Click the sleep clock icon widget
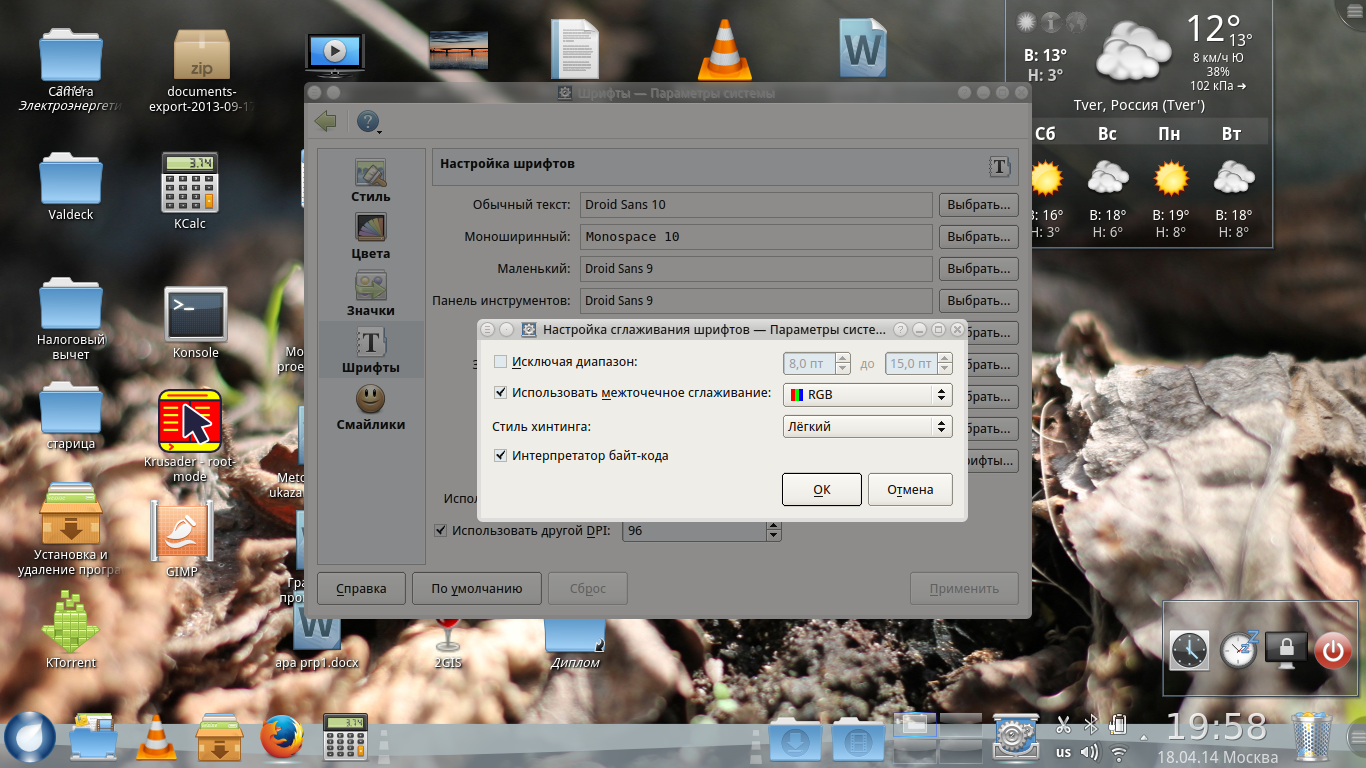The height and width of the screenshot is (768, 1366). pyautogui.click(x=1239, y=650)
